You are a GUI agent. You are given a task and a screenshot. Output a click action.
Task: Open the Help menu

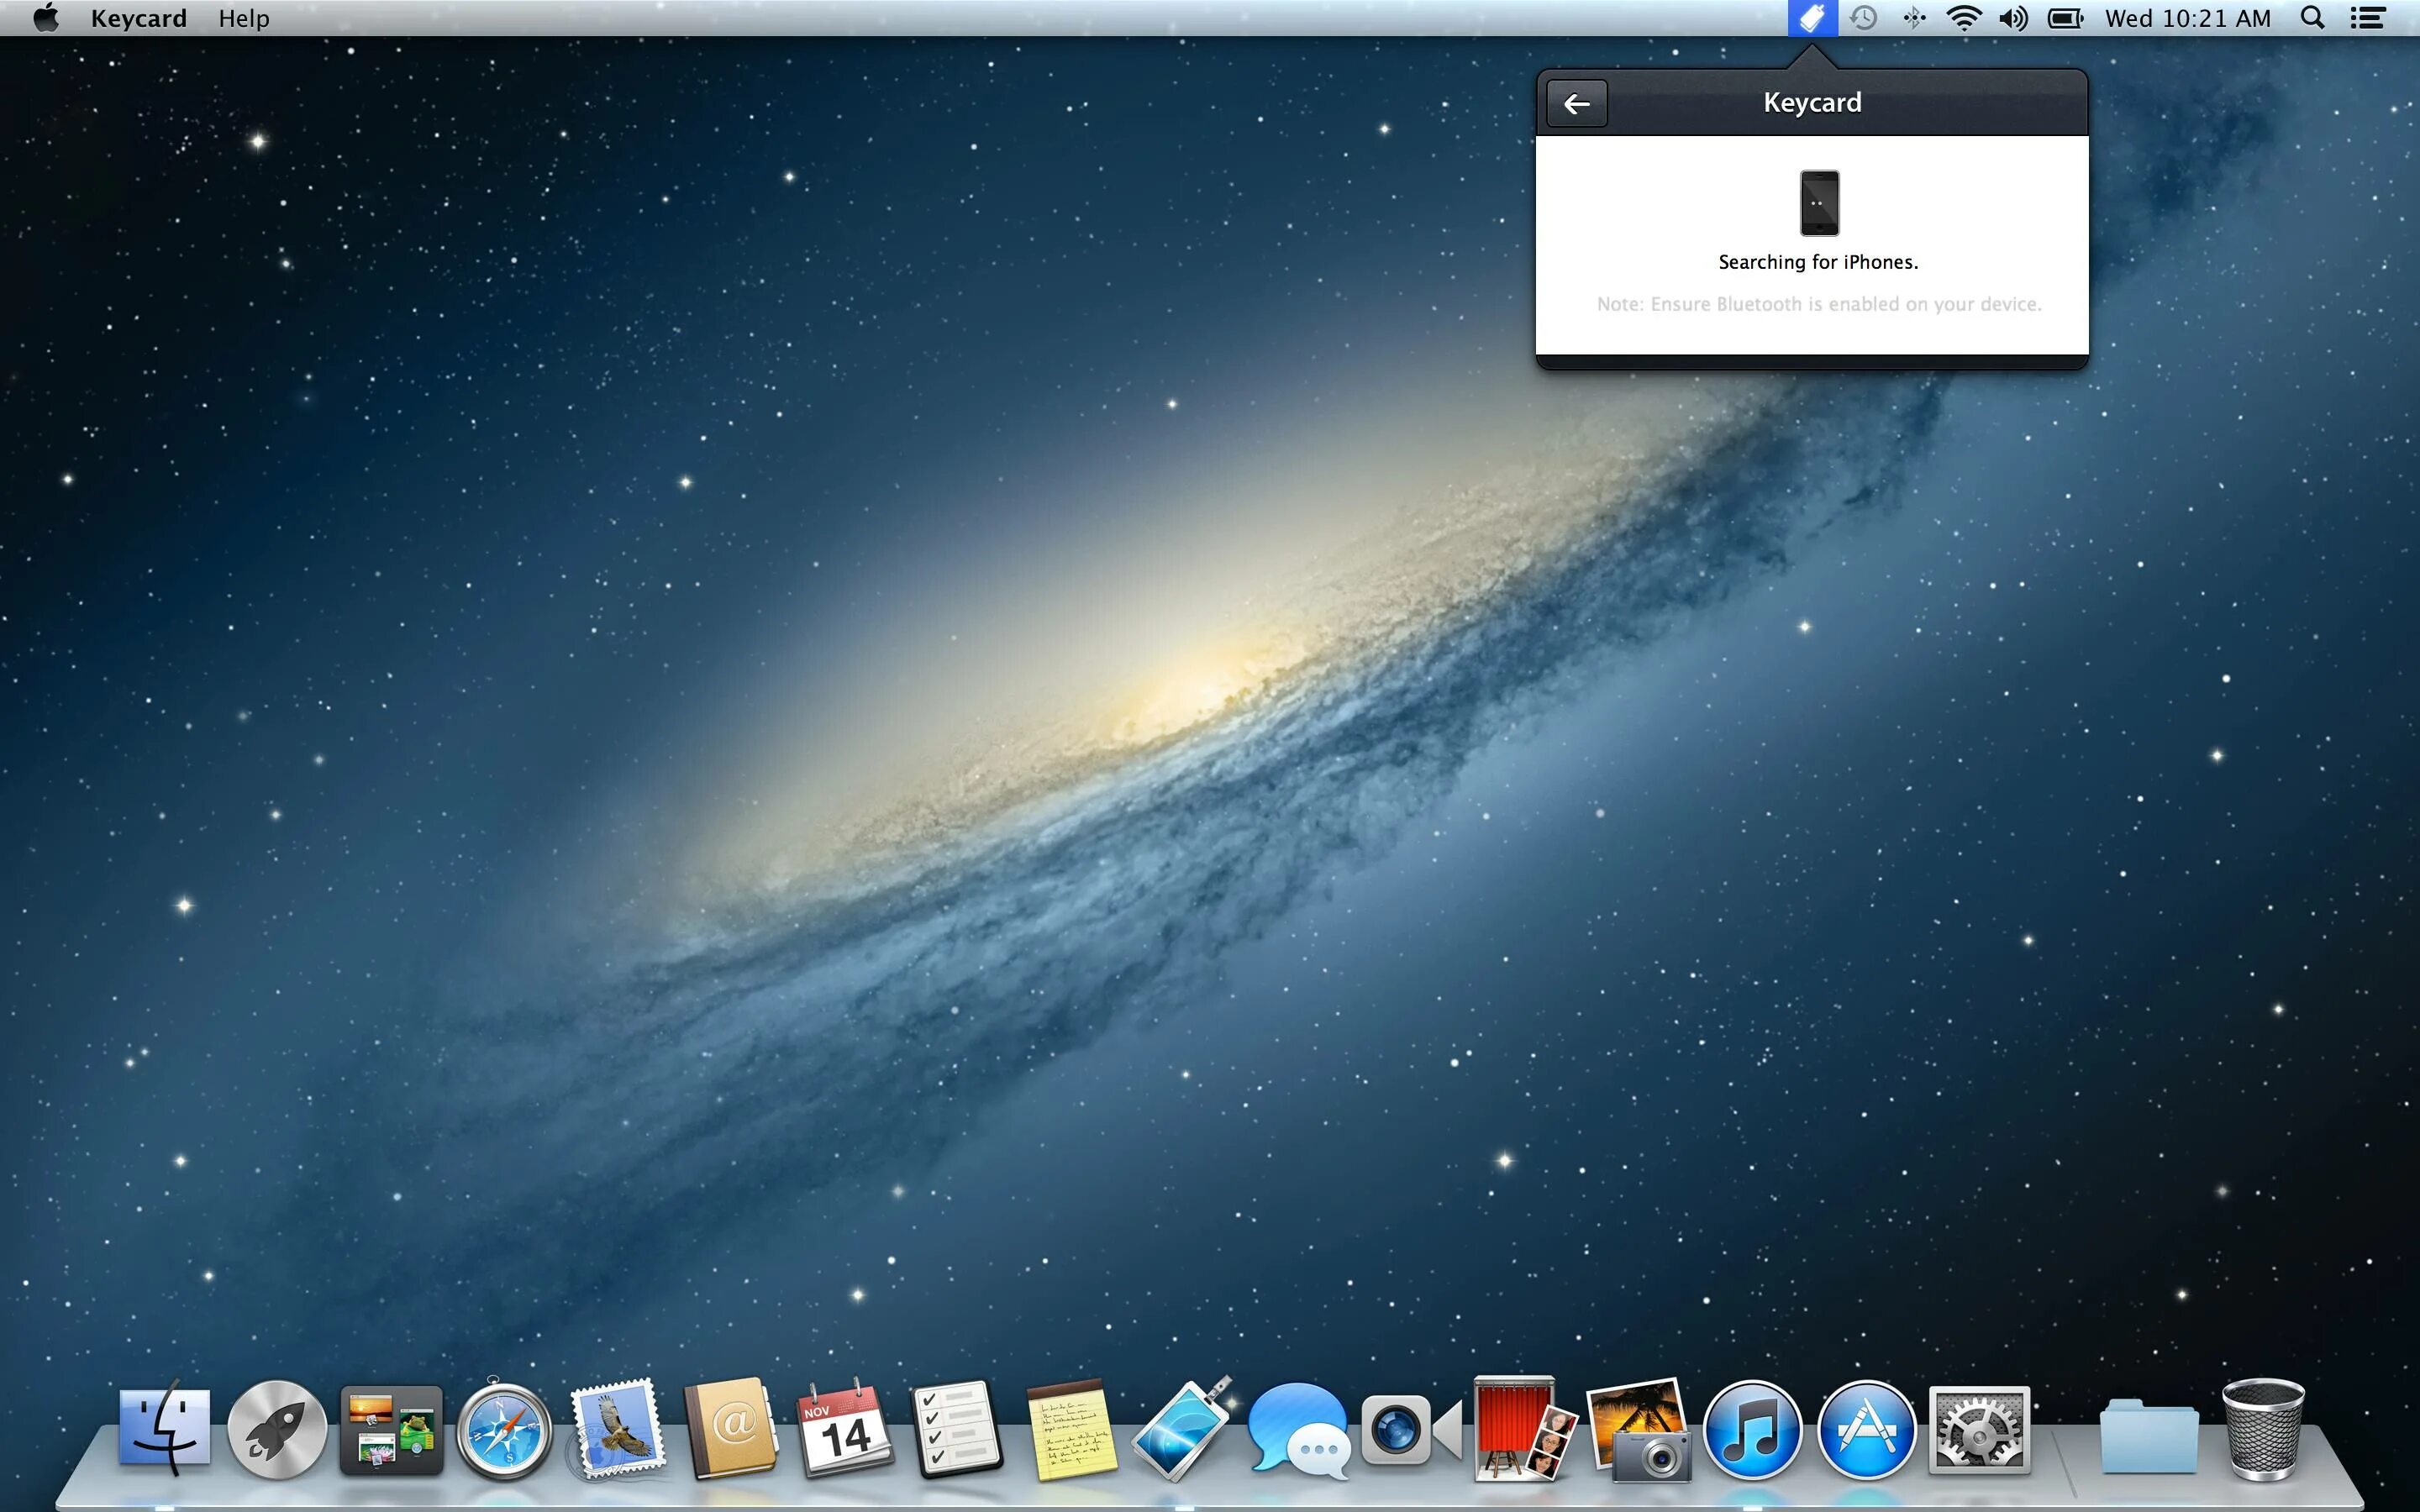pos(244,18)
